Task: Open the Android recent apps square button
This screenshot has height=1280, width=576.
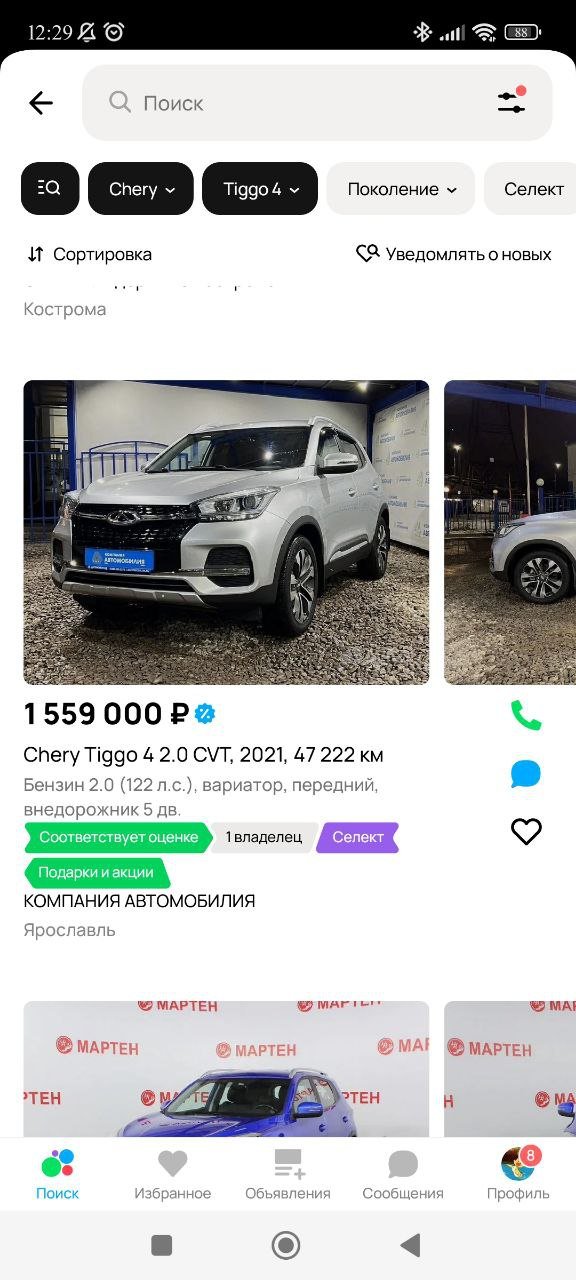Action: click(161, 1245)
